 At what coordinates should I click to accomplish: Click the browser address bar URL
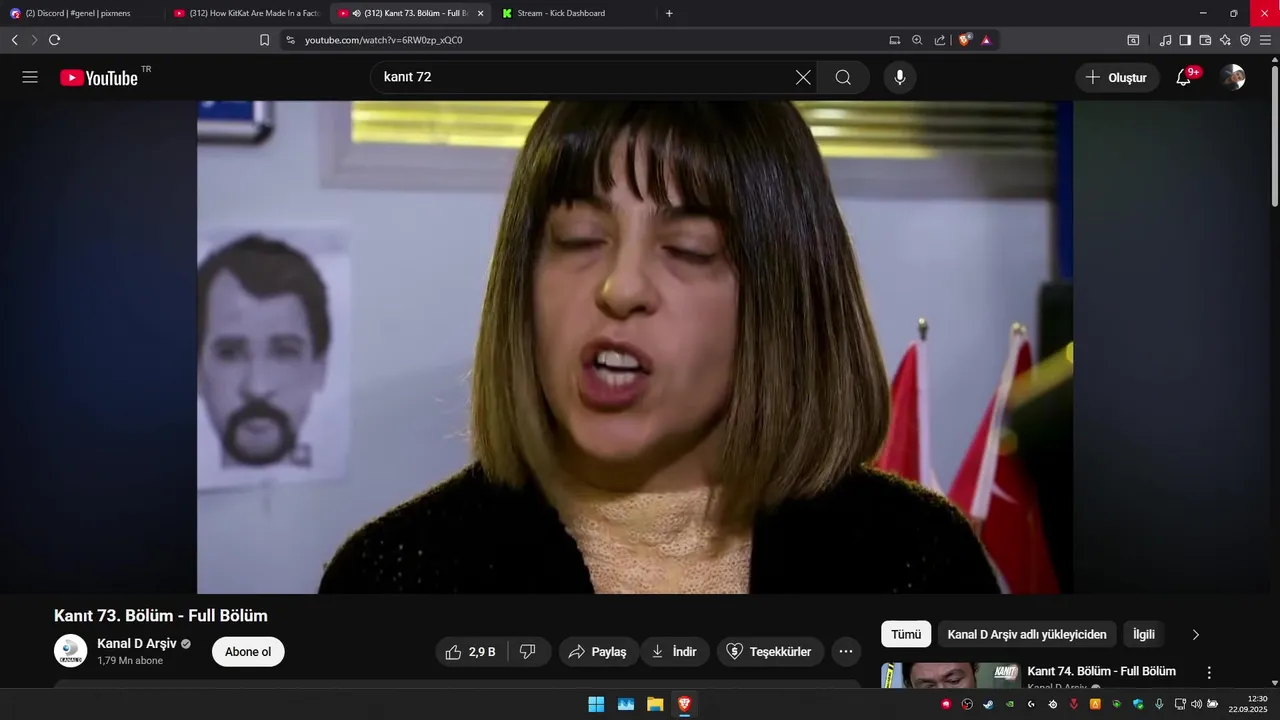click(383, 40)
